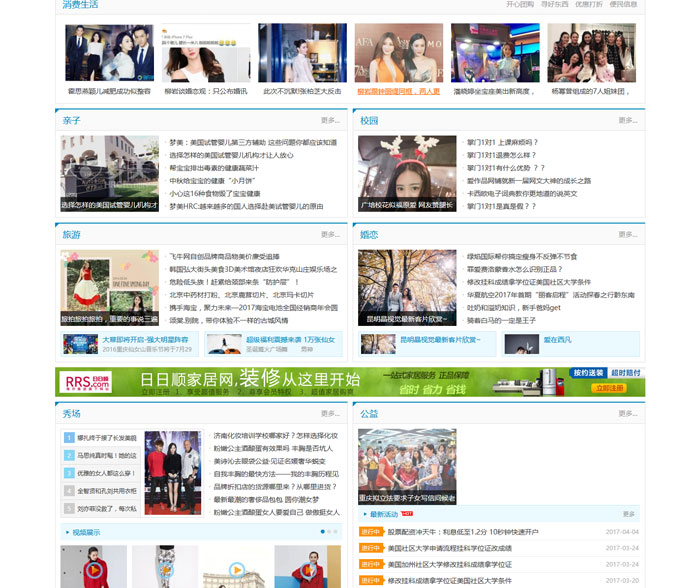The height and width of the screenshot is (588, 700).
Task: Expand 更多 in the 旅游 section
Action: pos(330,235)
